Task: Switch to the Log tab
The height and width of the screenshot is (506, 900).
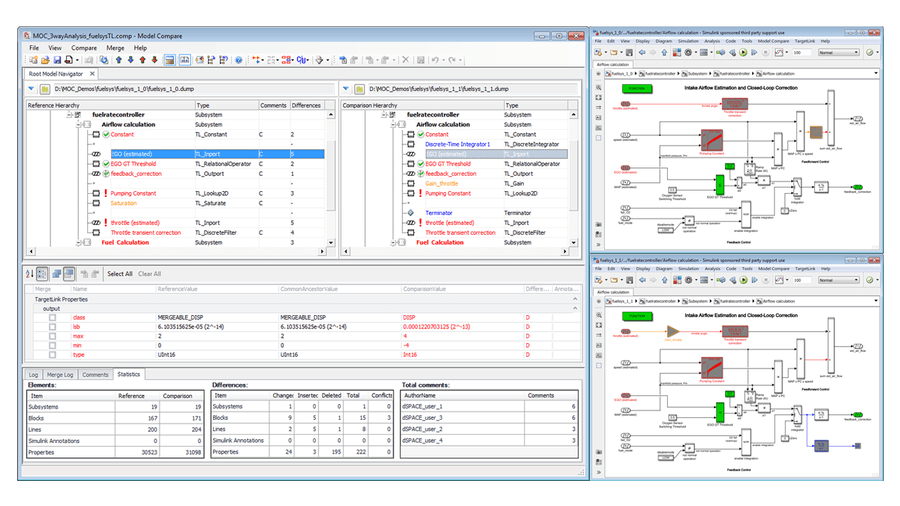Action: [x=33, y=375]
